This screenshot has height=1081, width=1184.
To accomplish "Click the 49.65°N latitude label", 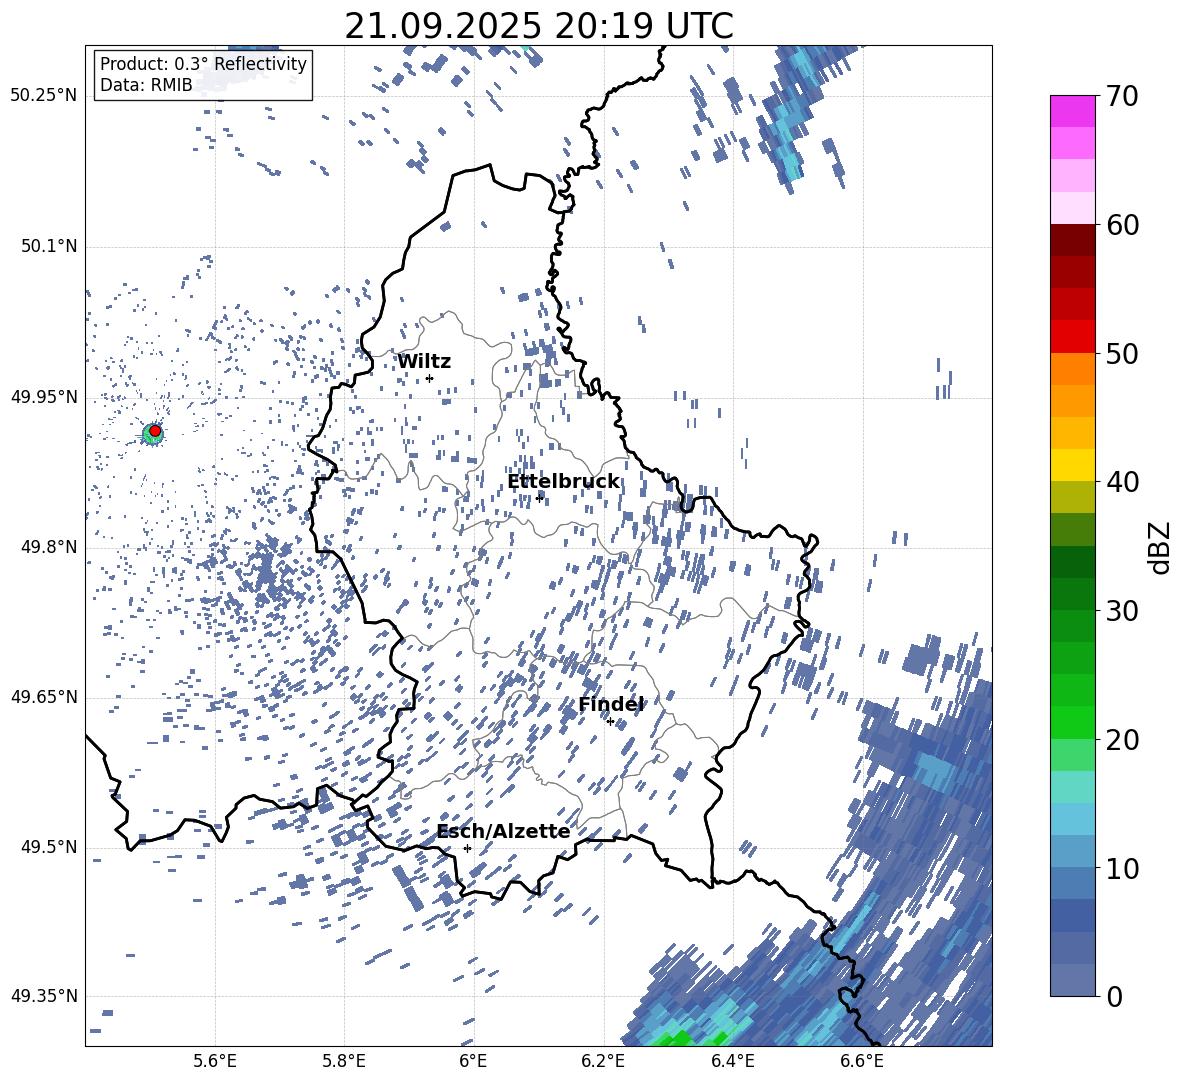I will [44, 696].
